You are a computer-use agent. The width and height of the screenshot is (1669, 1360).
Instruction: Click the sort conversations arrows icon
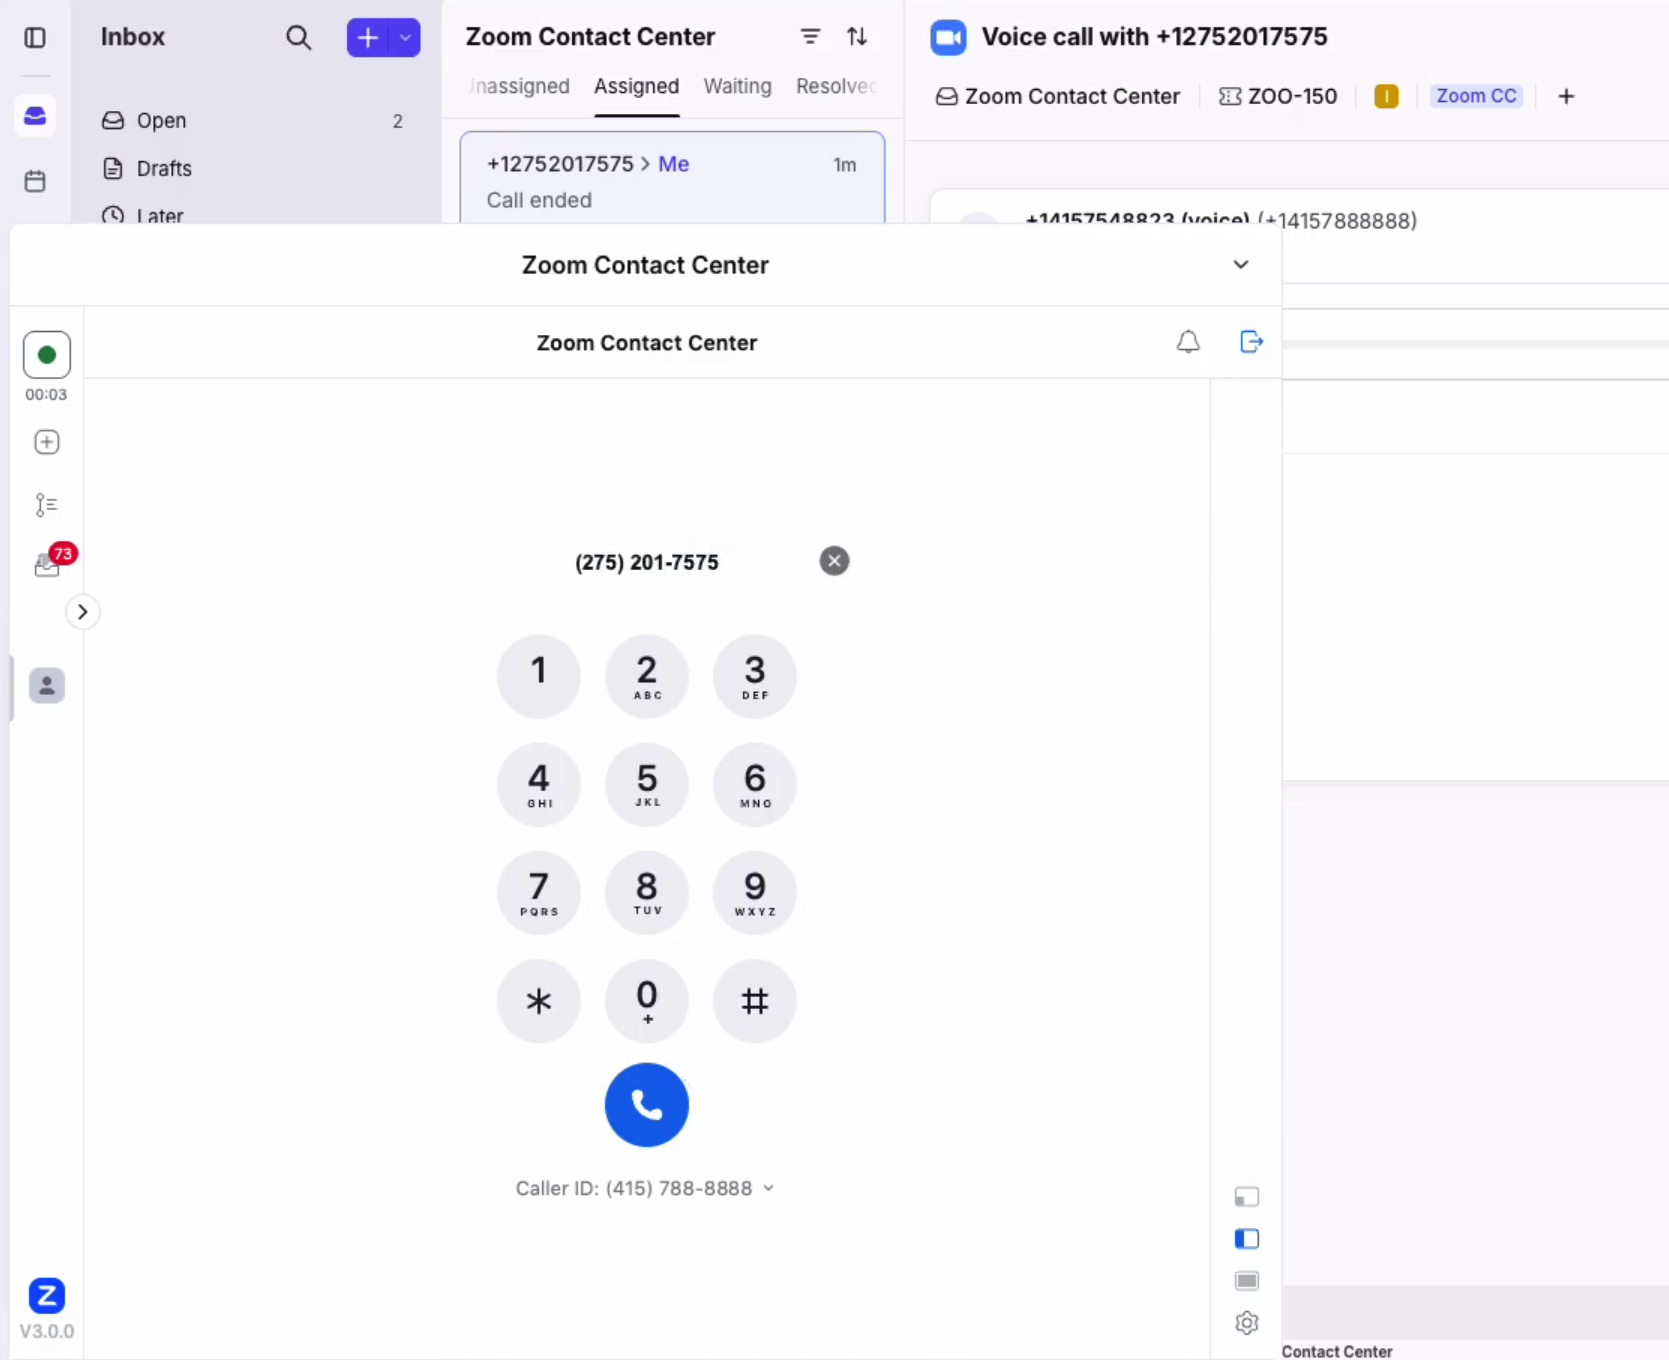point(857,37)
